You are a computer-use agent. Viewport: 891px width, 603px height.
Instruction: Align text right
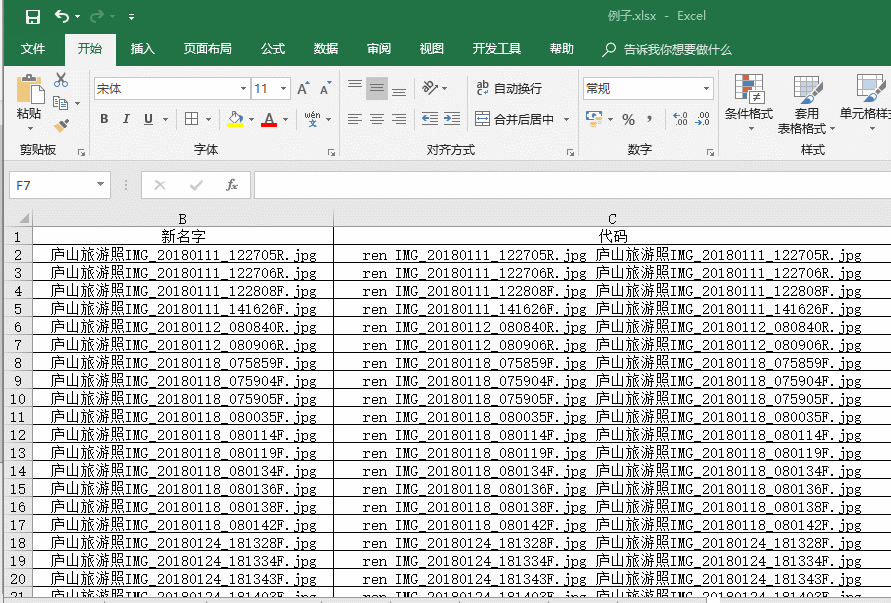click(399, 119)
